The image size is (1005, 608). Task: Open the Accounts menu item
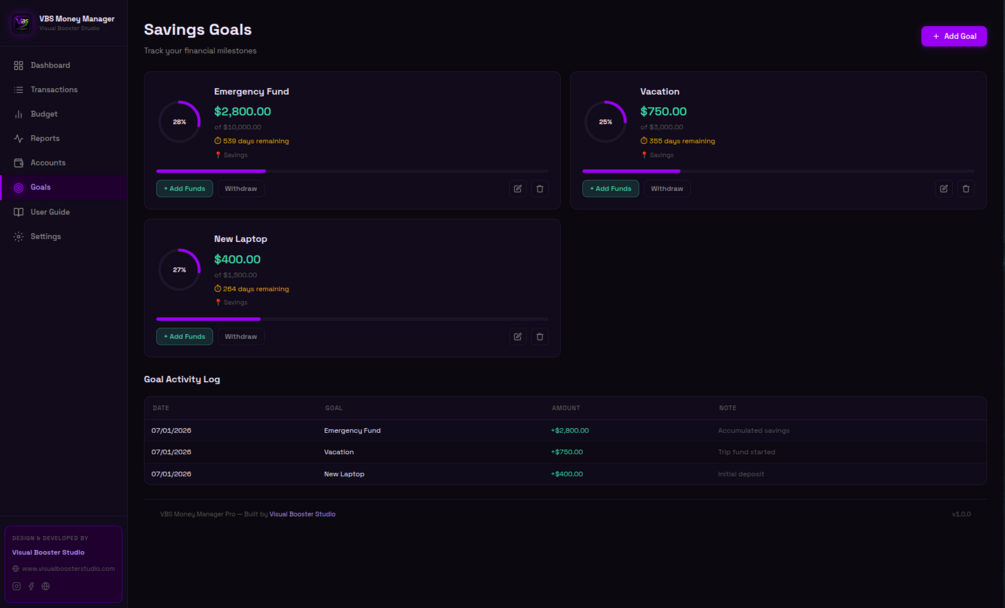click(63, 163)
